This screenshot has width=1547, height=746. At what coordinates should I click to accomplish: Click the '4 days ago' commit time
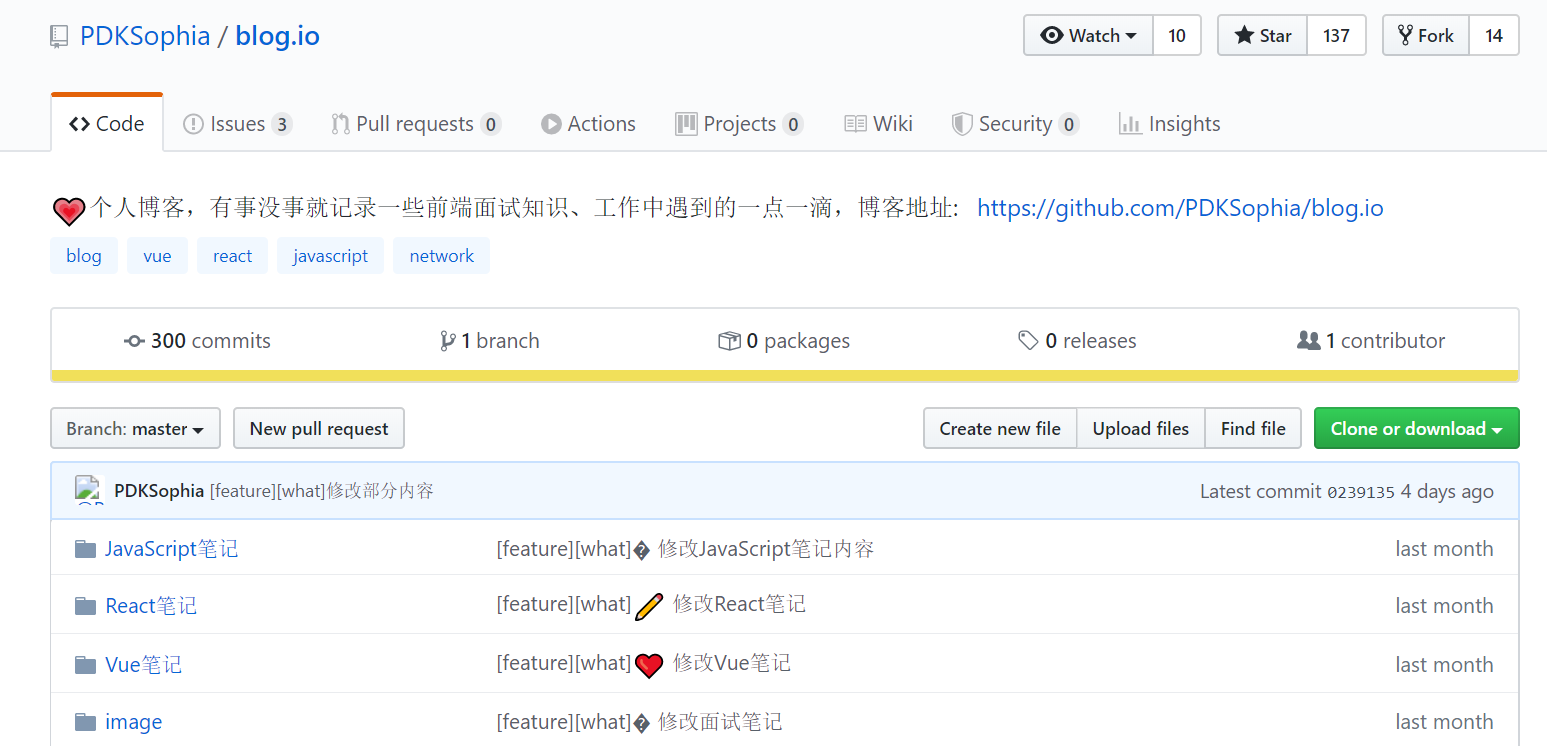[x=1447, y=491]
